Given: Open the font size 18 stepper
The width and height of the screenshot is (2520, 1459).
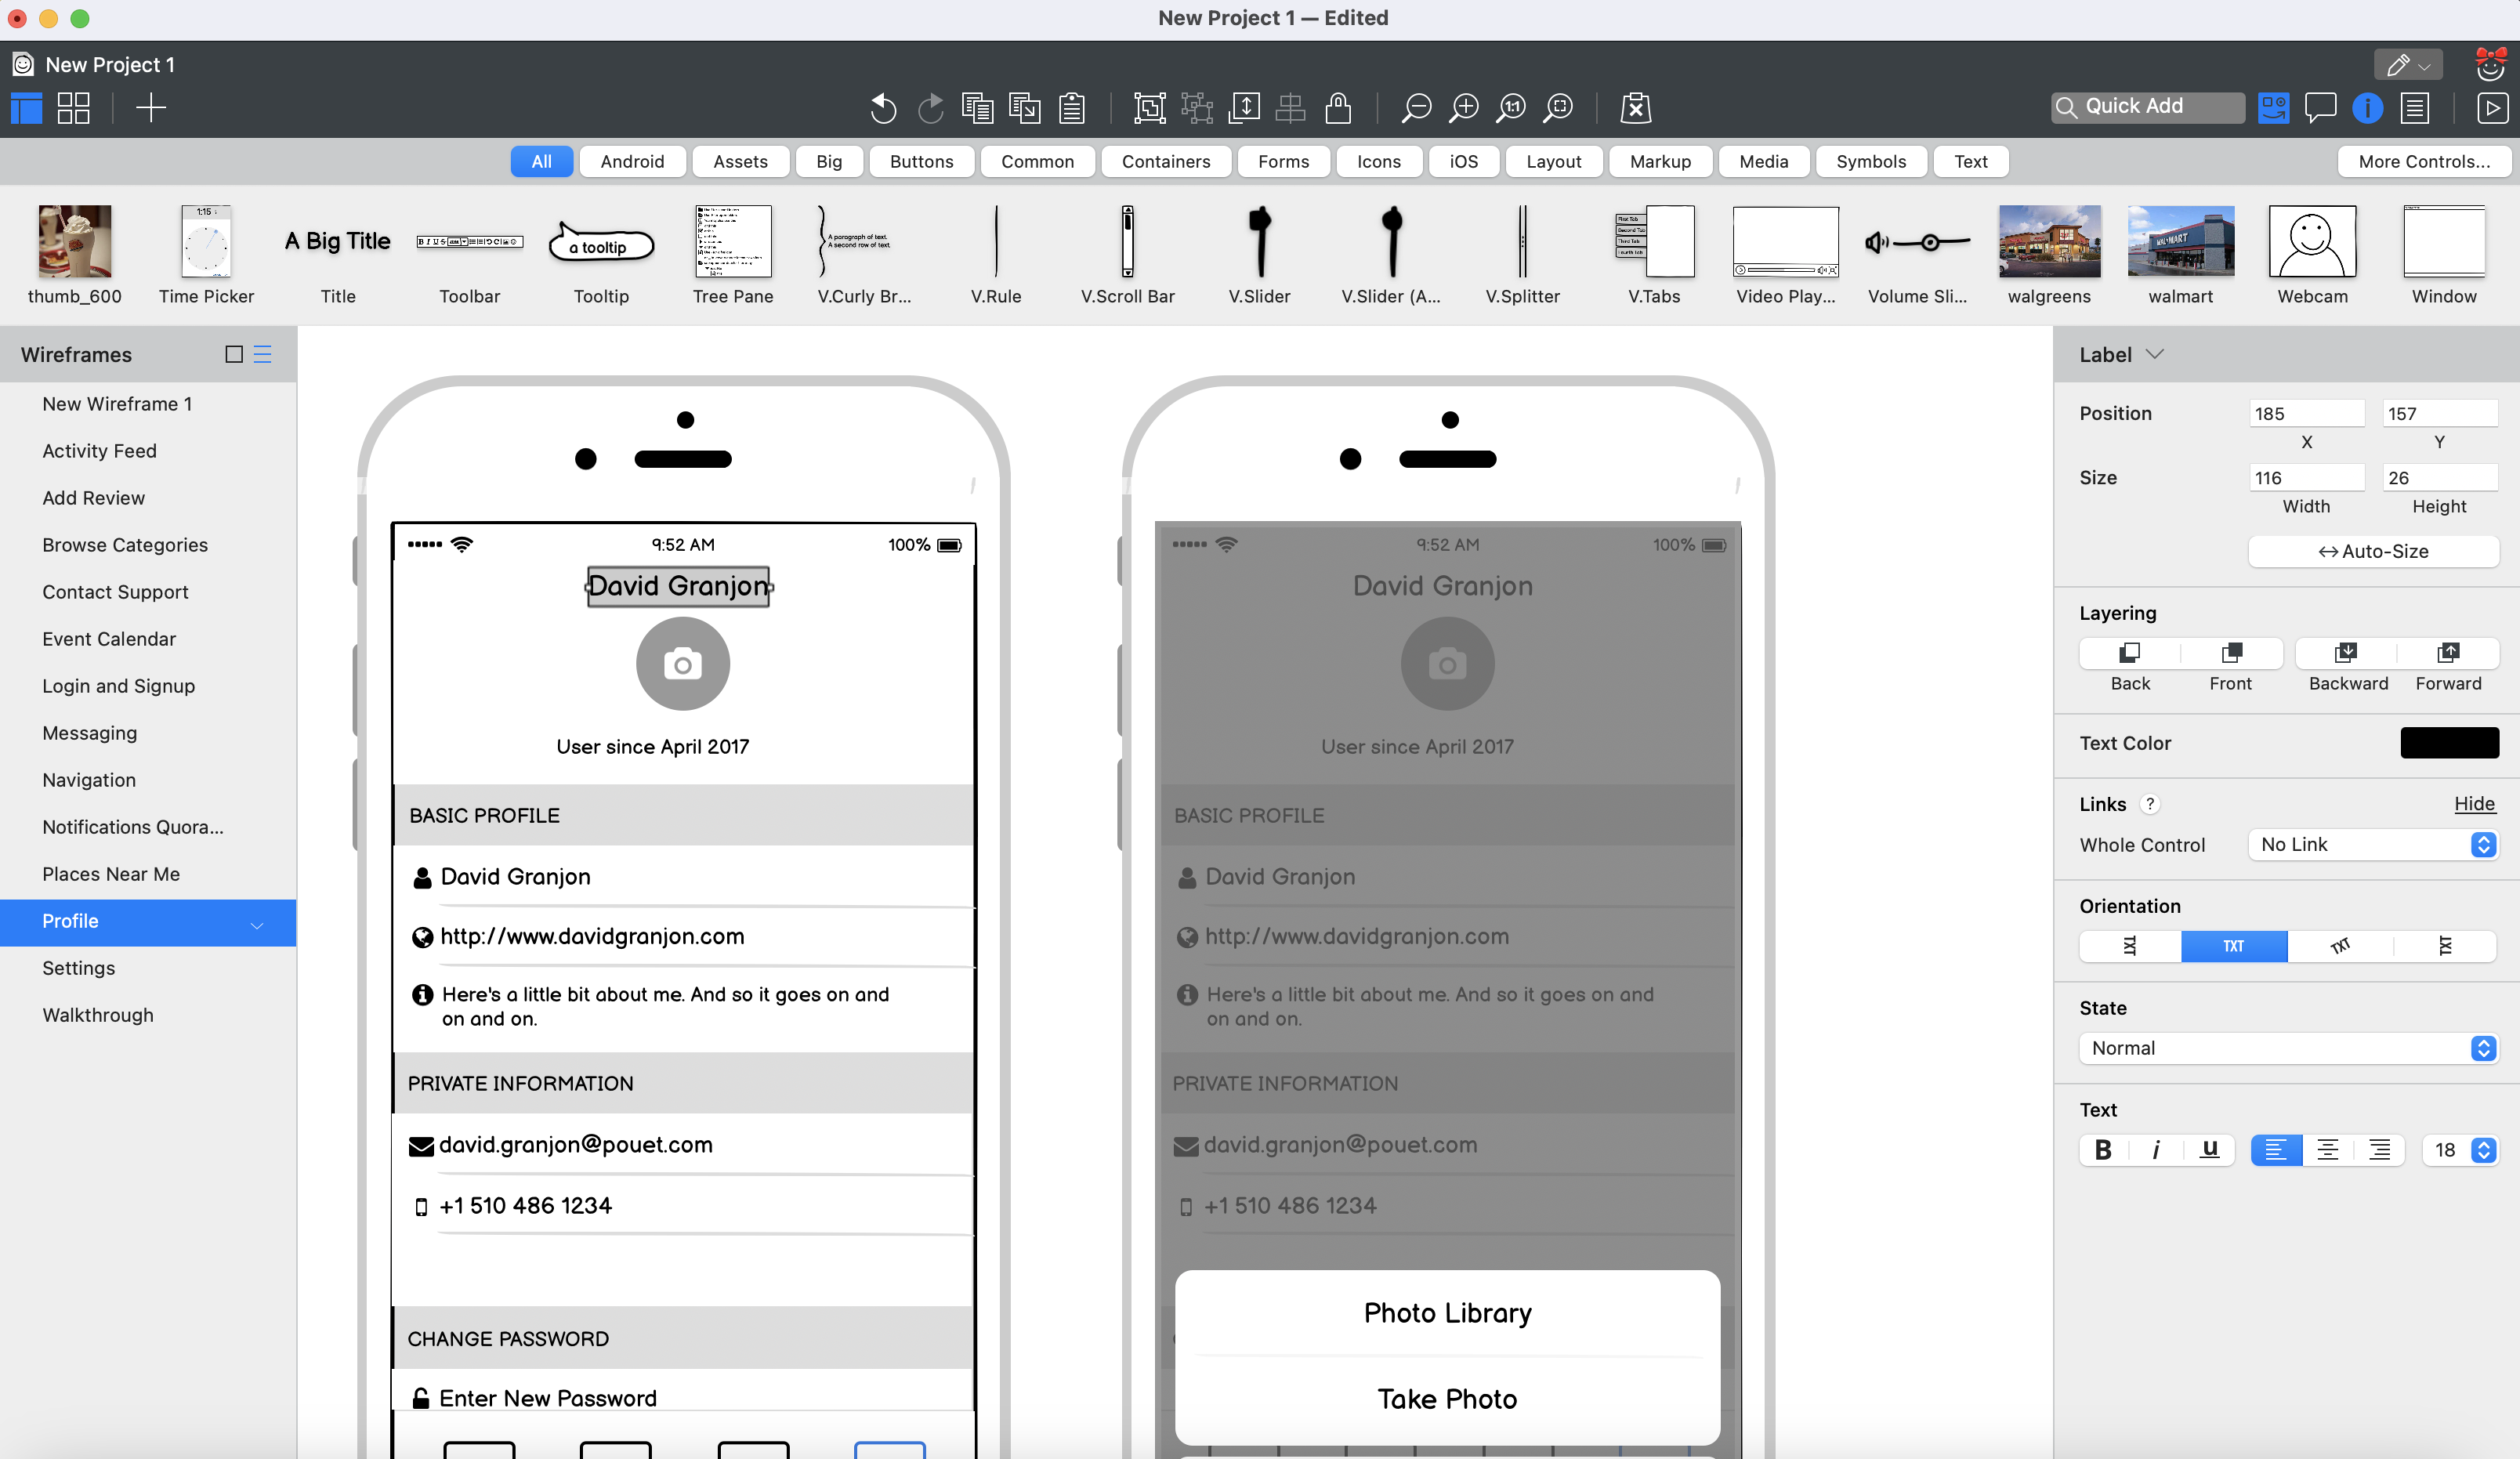Looking at the screenshot, I should (2484, 1150).
